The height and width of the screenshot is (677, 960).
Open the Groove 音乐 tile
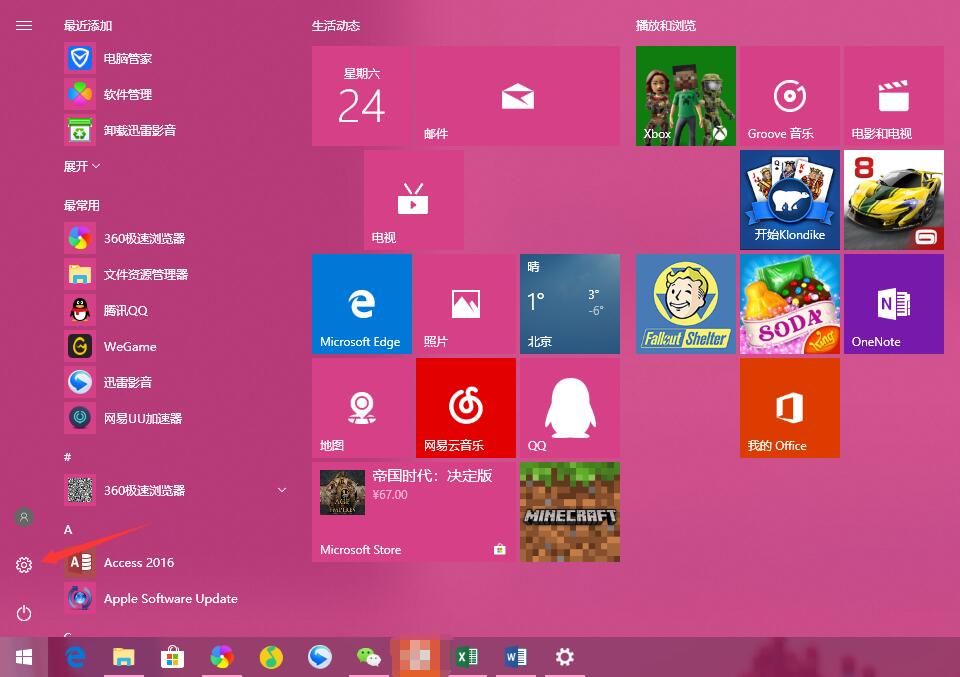click(x=789, y=95)
